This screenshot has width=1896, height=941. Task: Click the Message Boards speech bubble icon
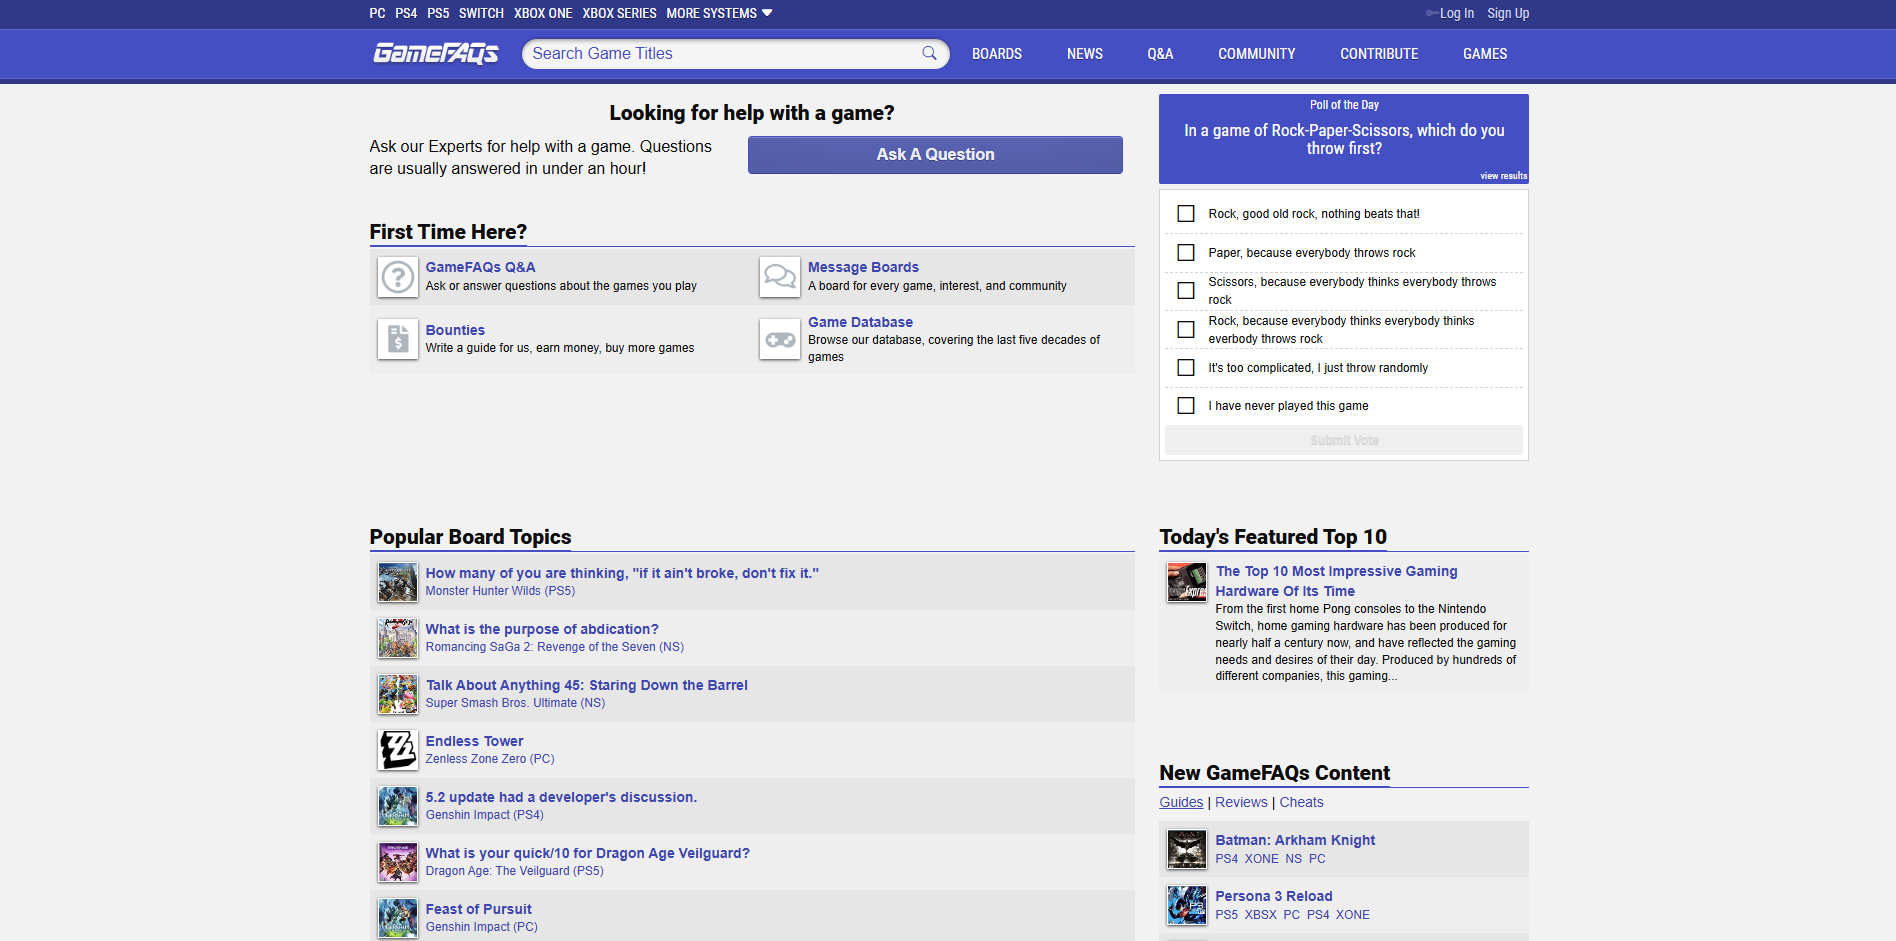coord(780,277)
